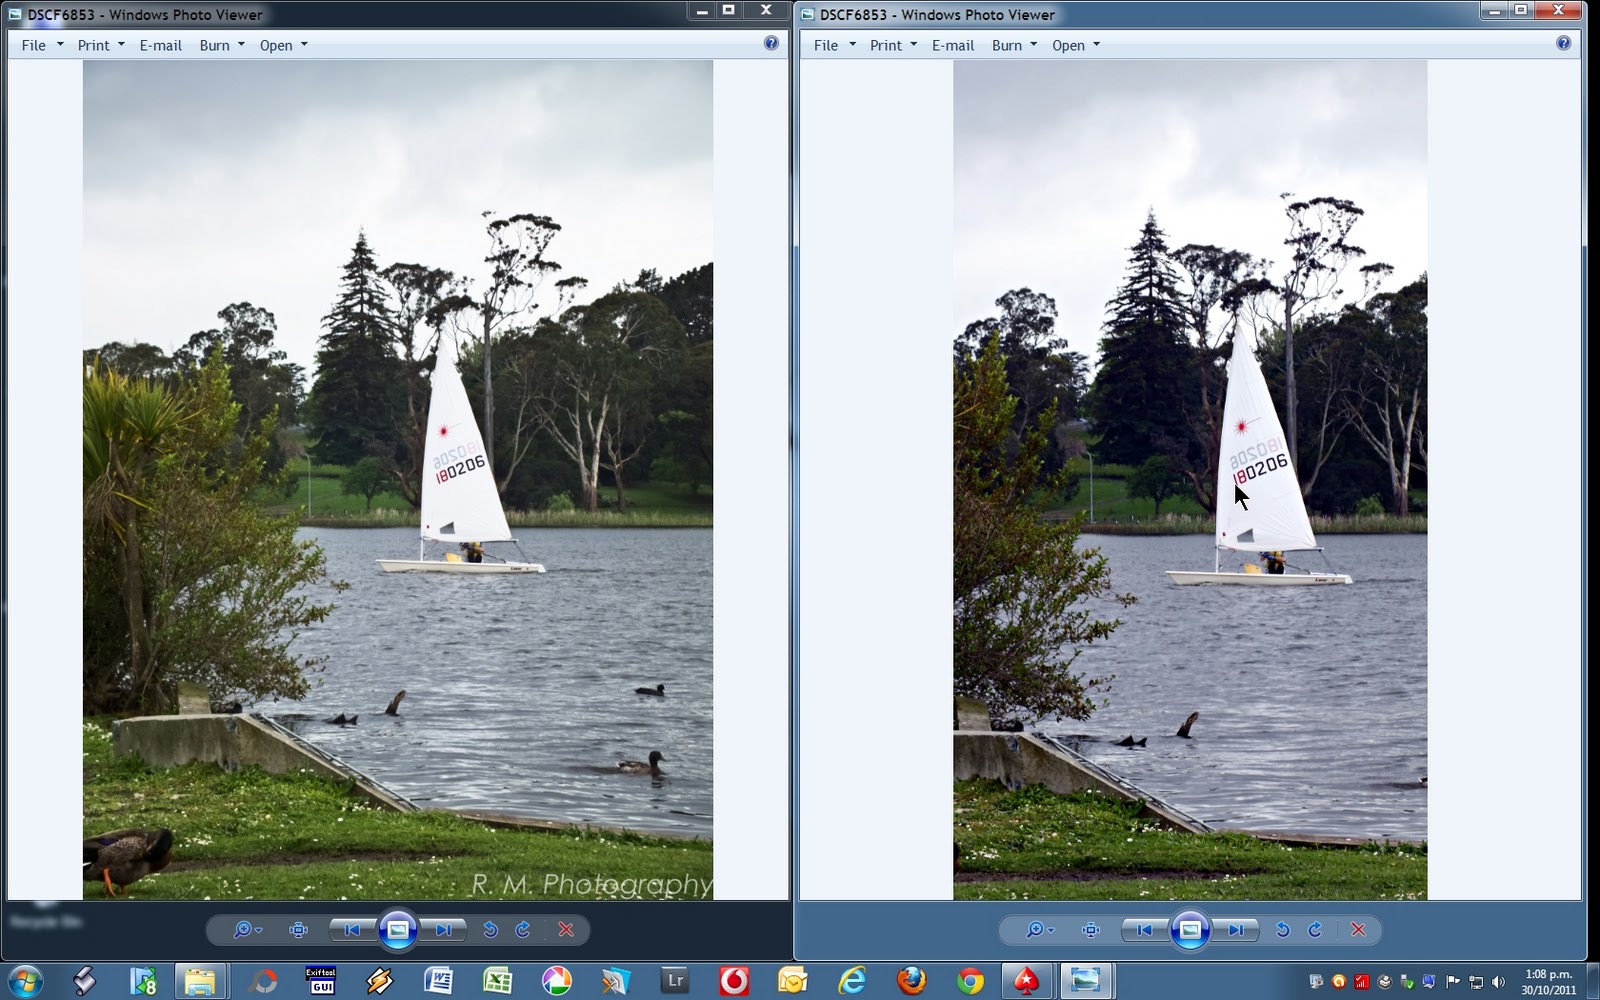The height and width of the screenshot is (1000, 1600).
Task: Click the previous image arrow
Action: click(351, 930)
